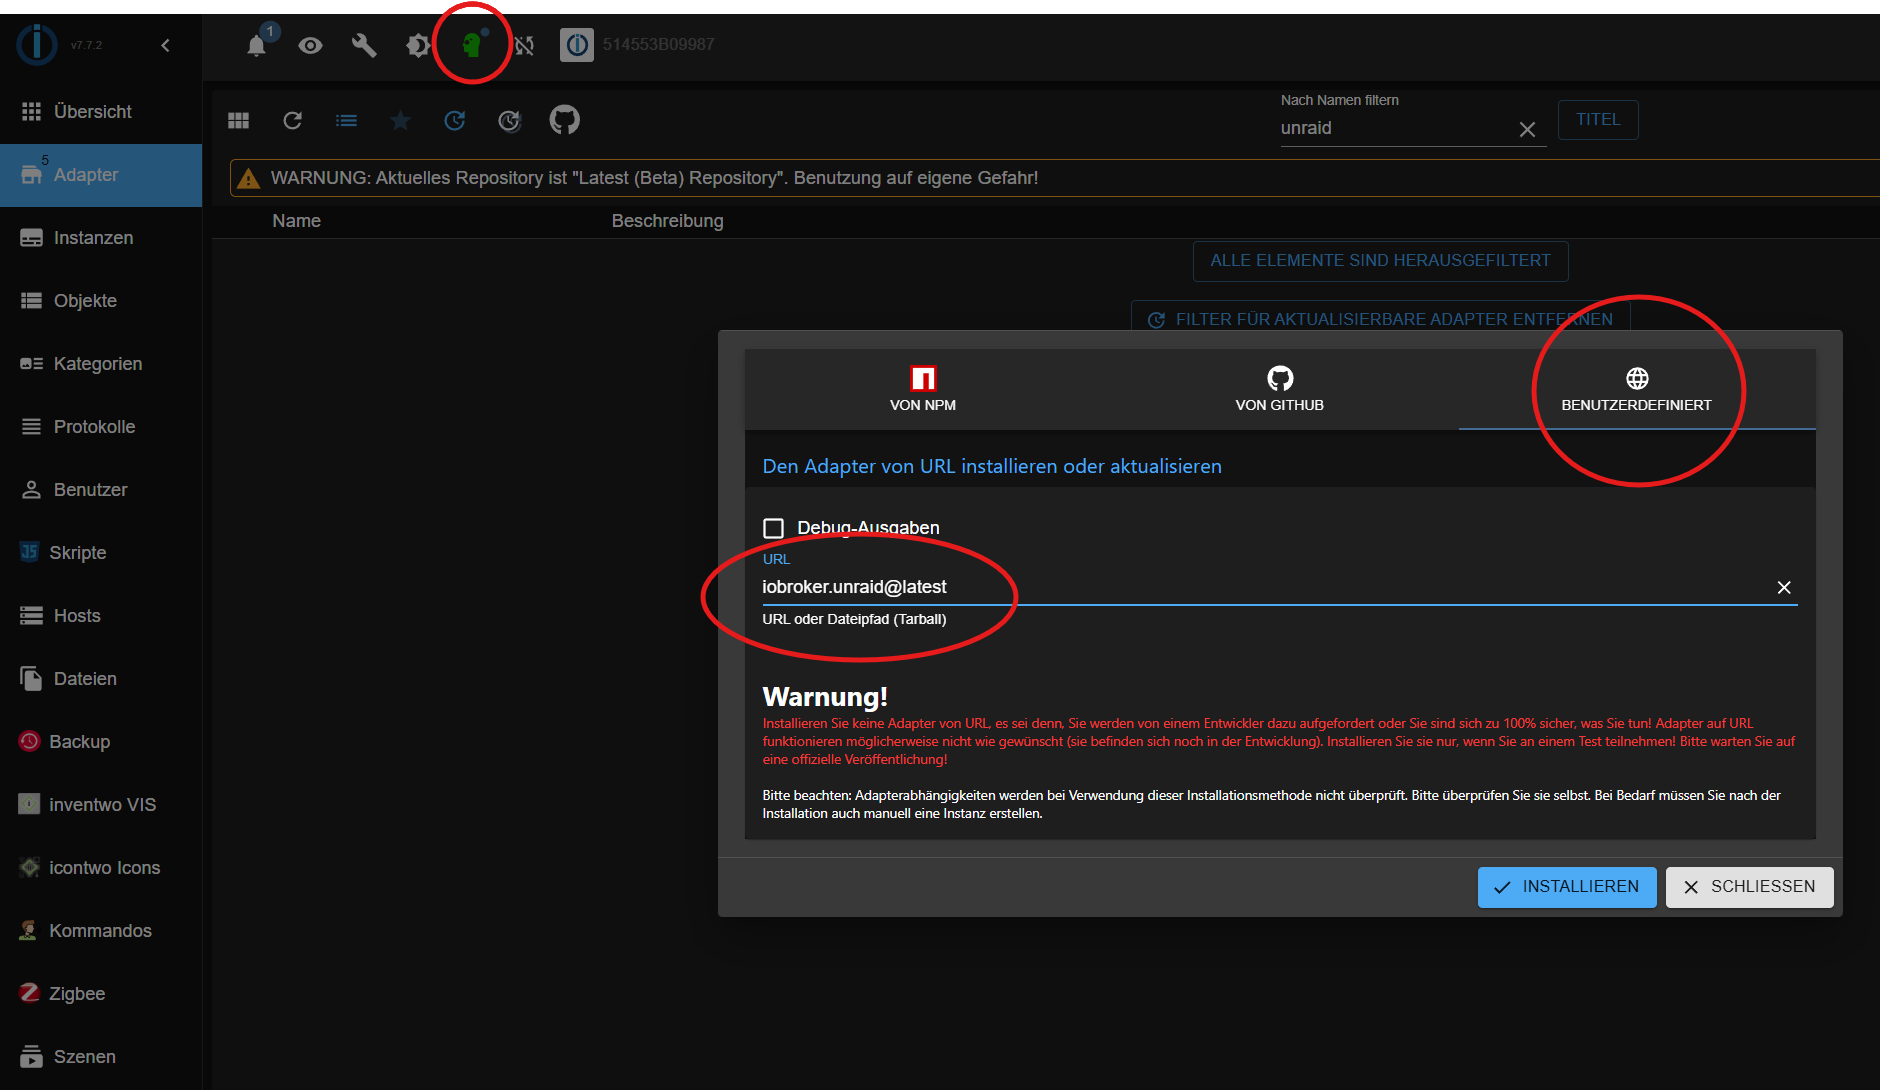Switch adapters to tile view icon

pos(238,121)
